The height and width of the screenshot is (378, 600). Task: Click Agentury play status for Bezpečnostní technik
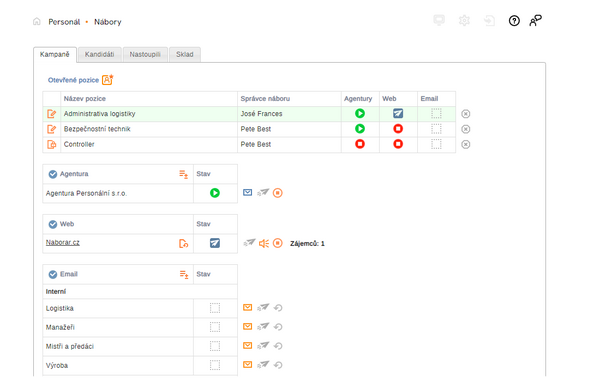[360, 129]
